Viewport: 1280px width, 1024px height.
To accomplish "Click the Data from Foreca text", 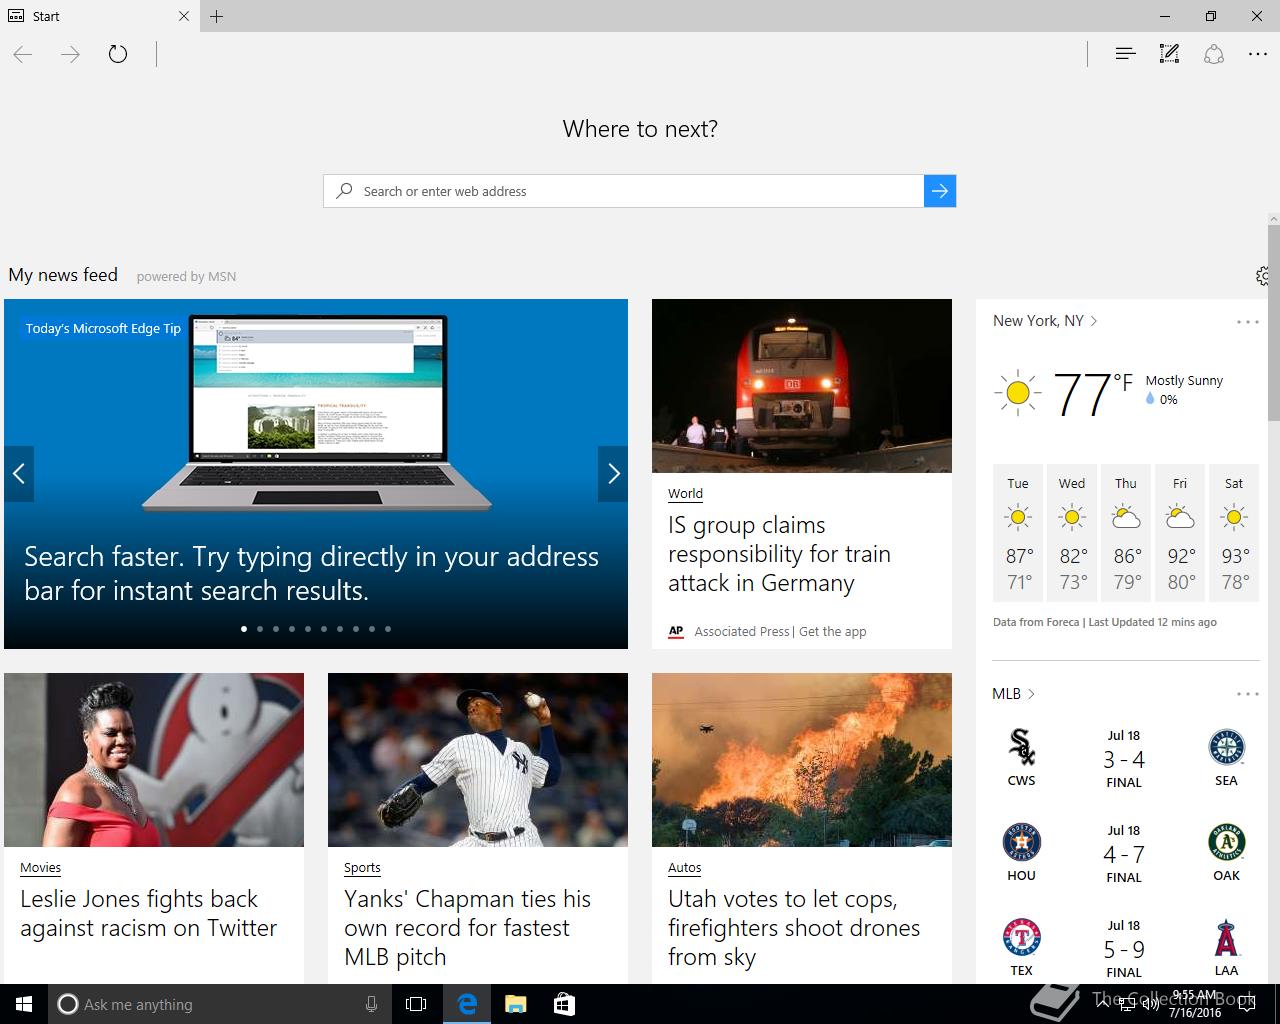I will click(x=1036, y=622).
